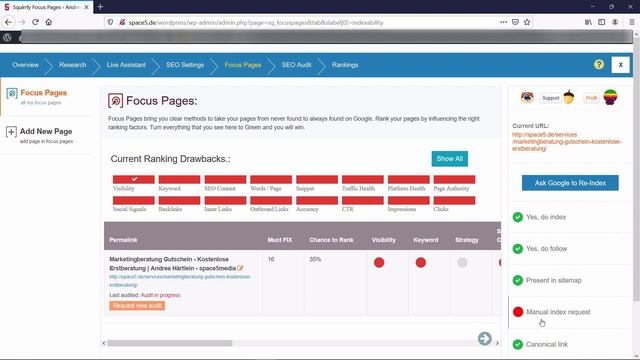The image size is (640, 360).
Task: Click the horizontal table scrollbar thumb
Action: [x=169, y=343]
